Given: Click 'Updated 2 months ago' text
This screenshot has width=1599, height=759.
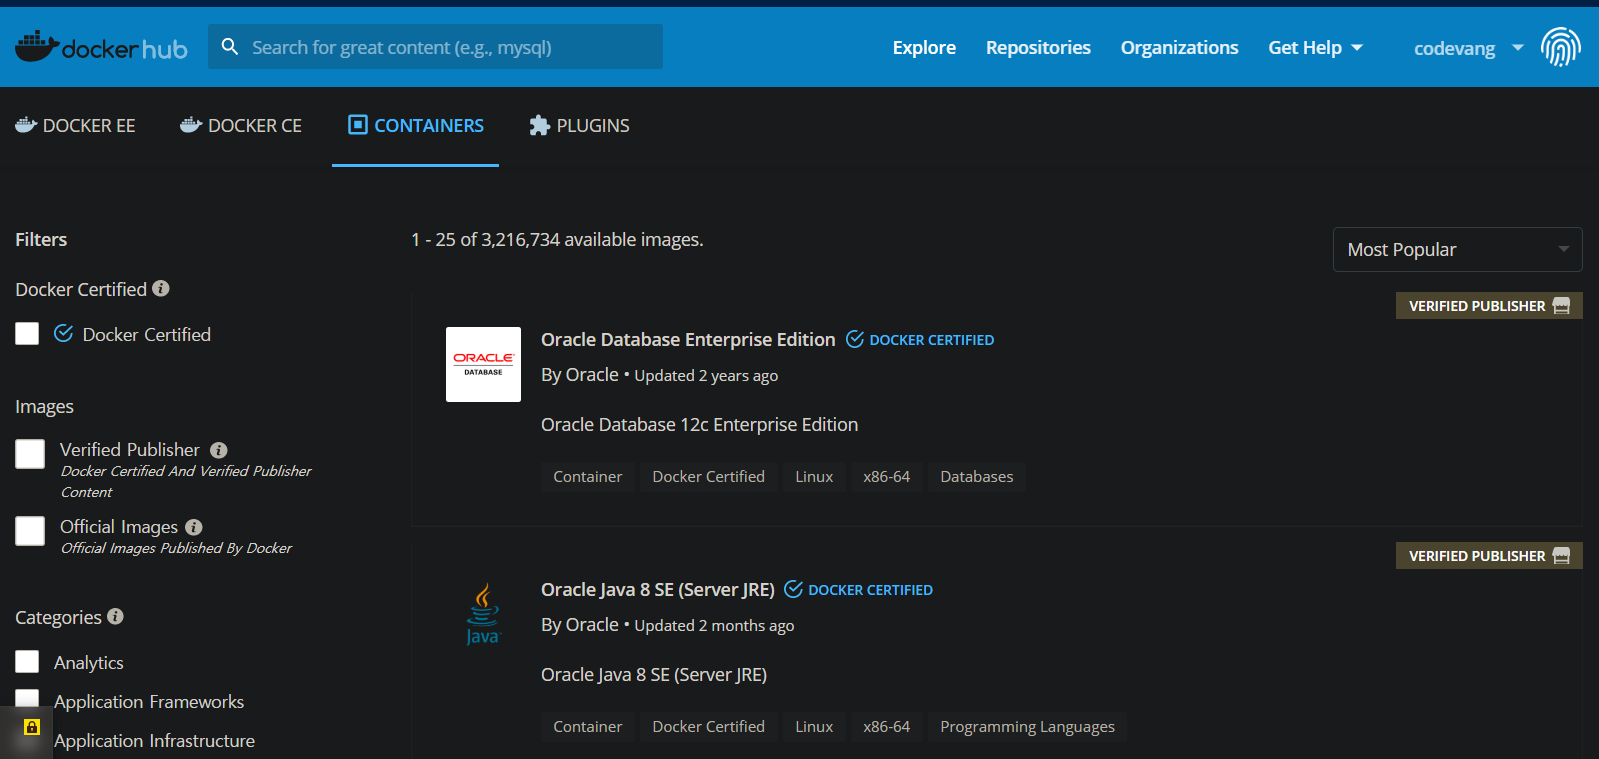Looking at the screenshot, I should (714, 625).
